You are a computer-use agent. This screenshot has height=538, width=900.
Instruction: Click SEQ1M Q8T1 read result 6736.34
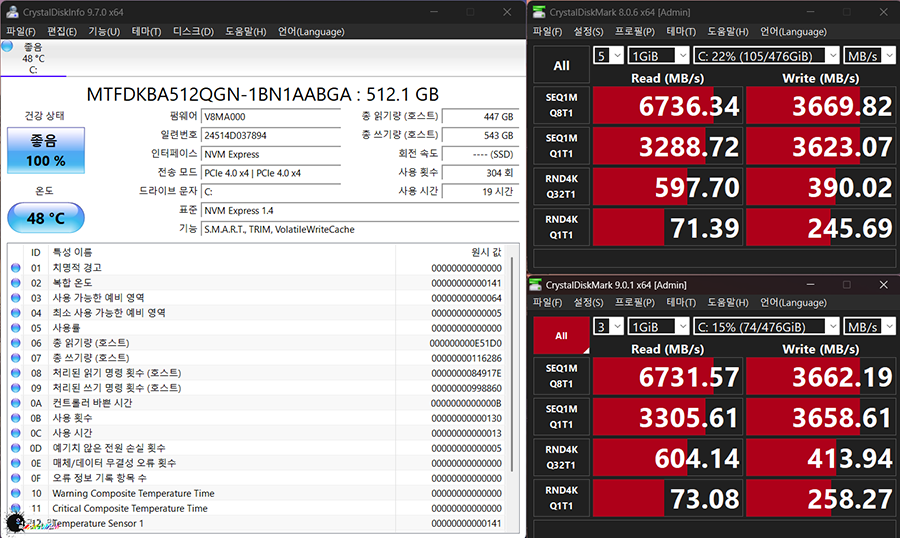pos(668,106)
